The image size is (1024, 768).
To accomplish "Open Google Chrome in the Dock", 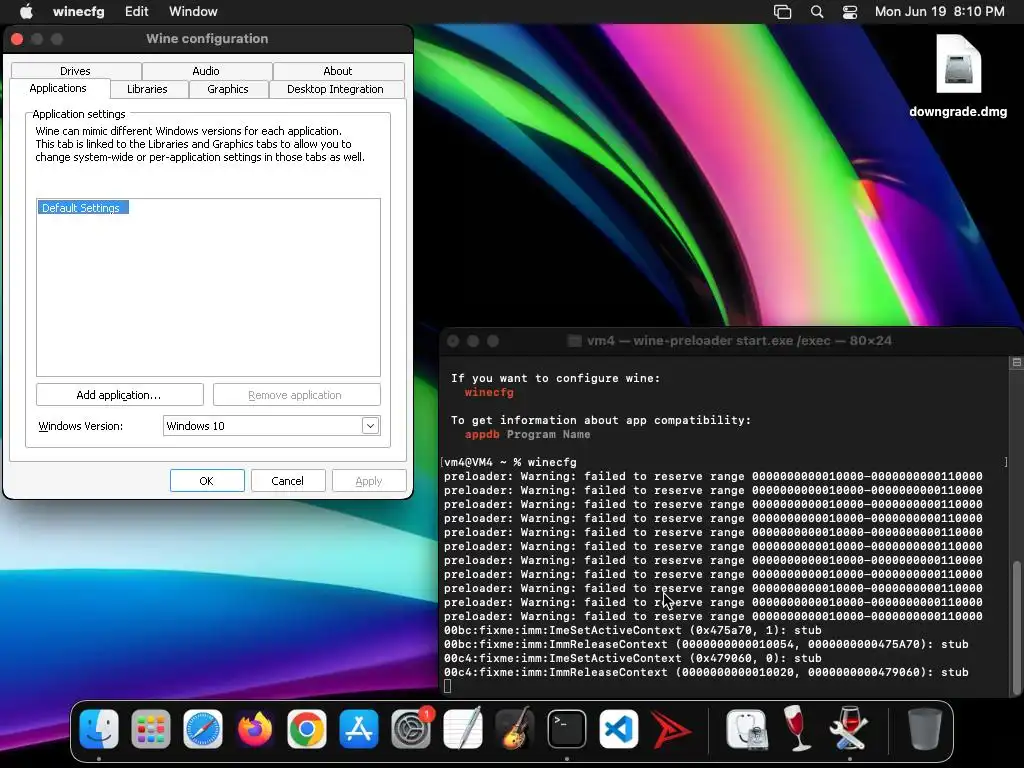I will pyautogui.click(x=306, y=729).
